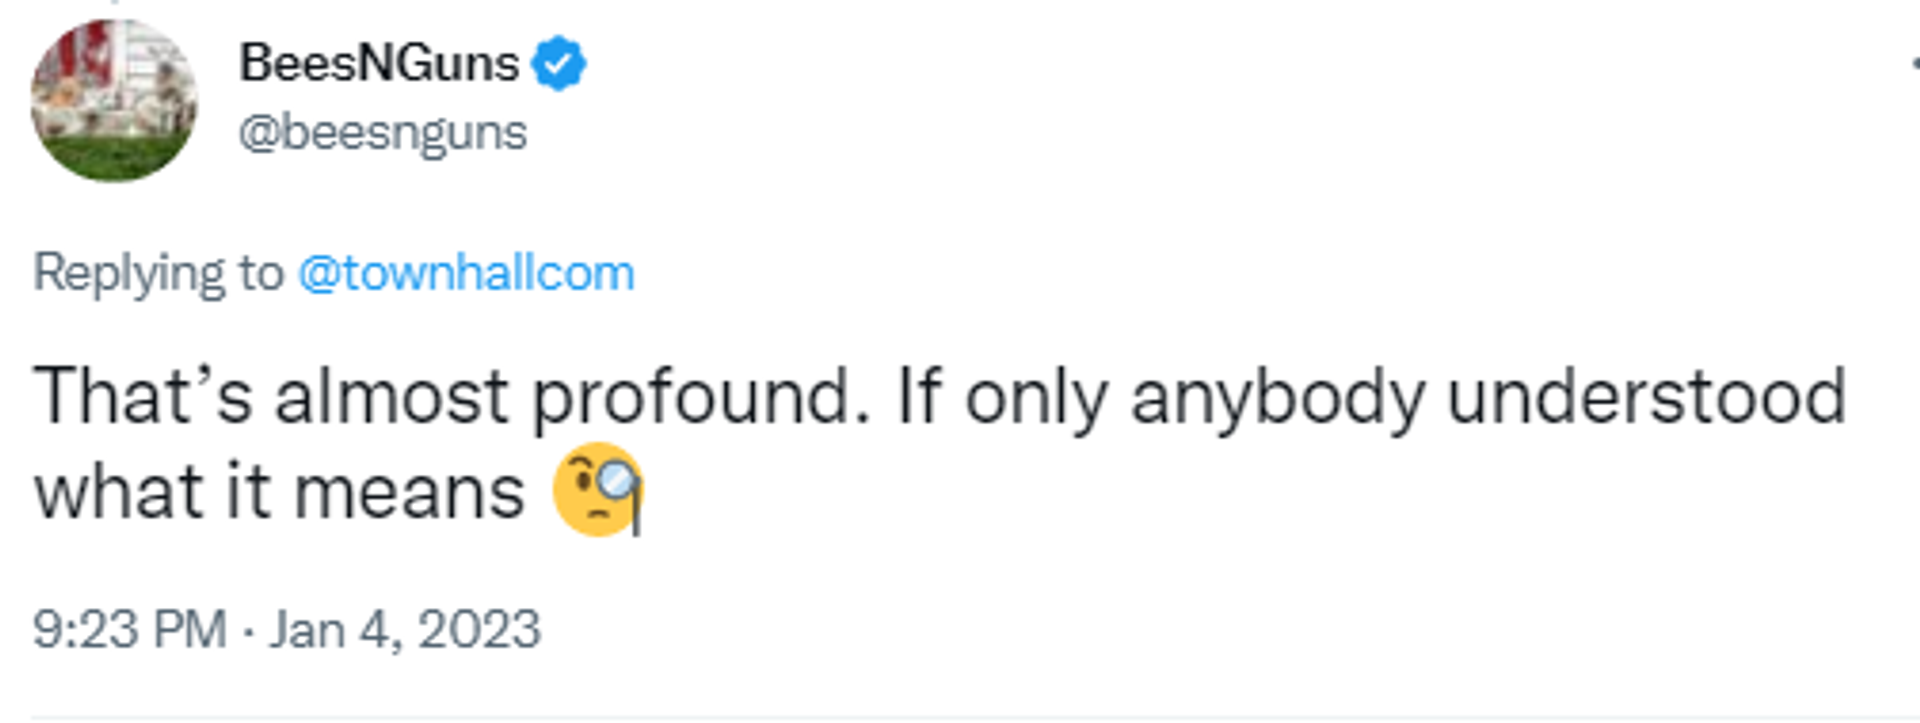Click the word "understood" in the tweet
Screen dimensions: 1920x723
click(1646, 396)
